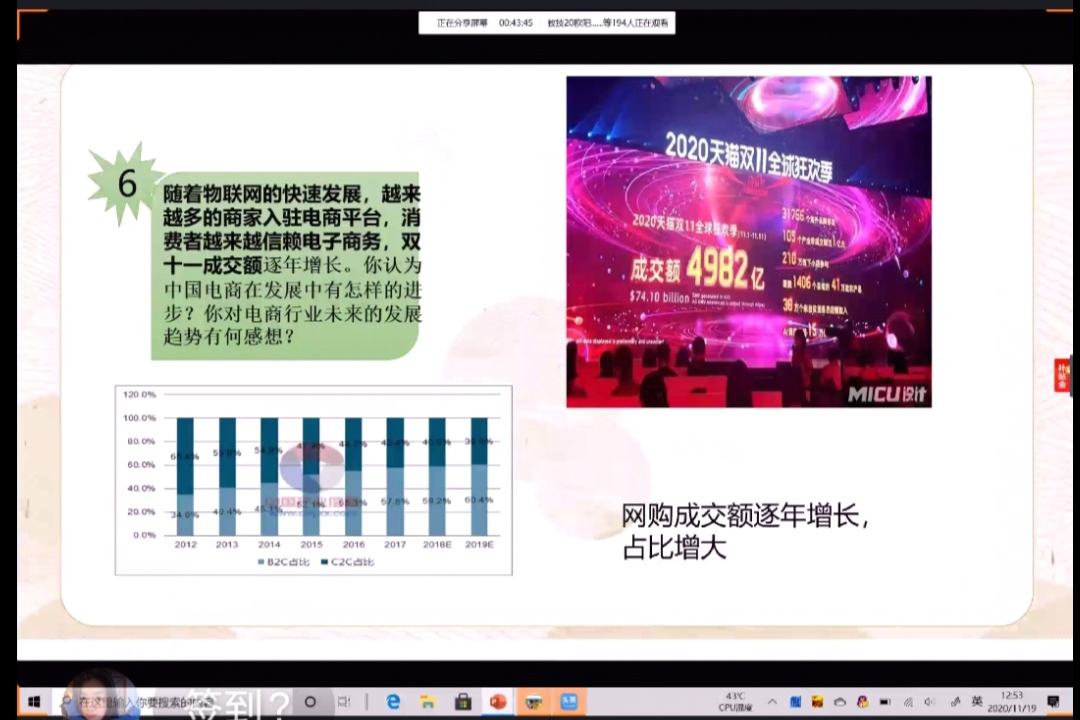Click the B2C/C2C stacked bar chart

[313, 480]
